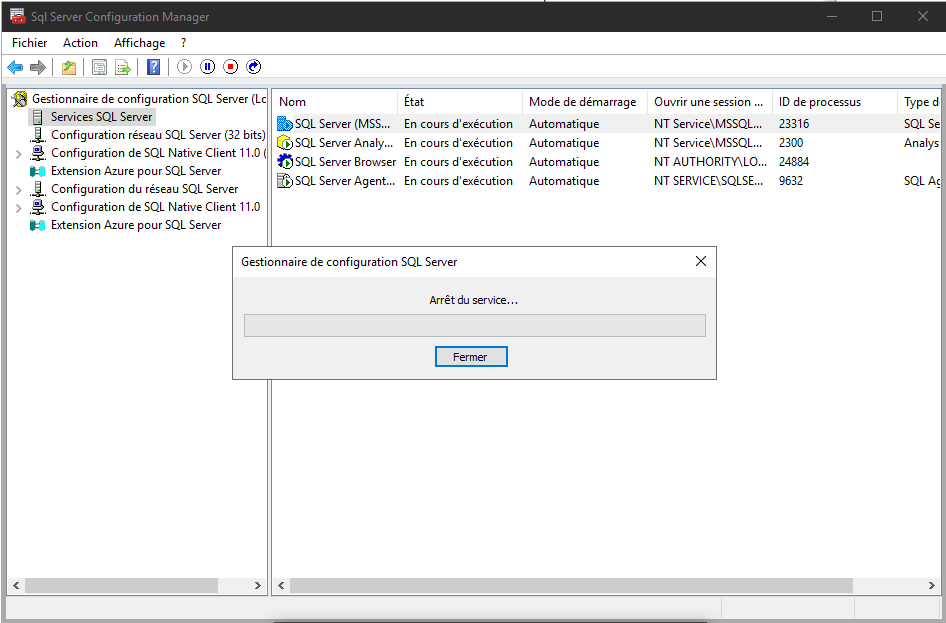Expand the last Configuration de SQL Native Client 11.0 node
Viewport: 946px width, 623px height.
19,208
